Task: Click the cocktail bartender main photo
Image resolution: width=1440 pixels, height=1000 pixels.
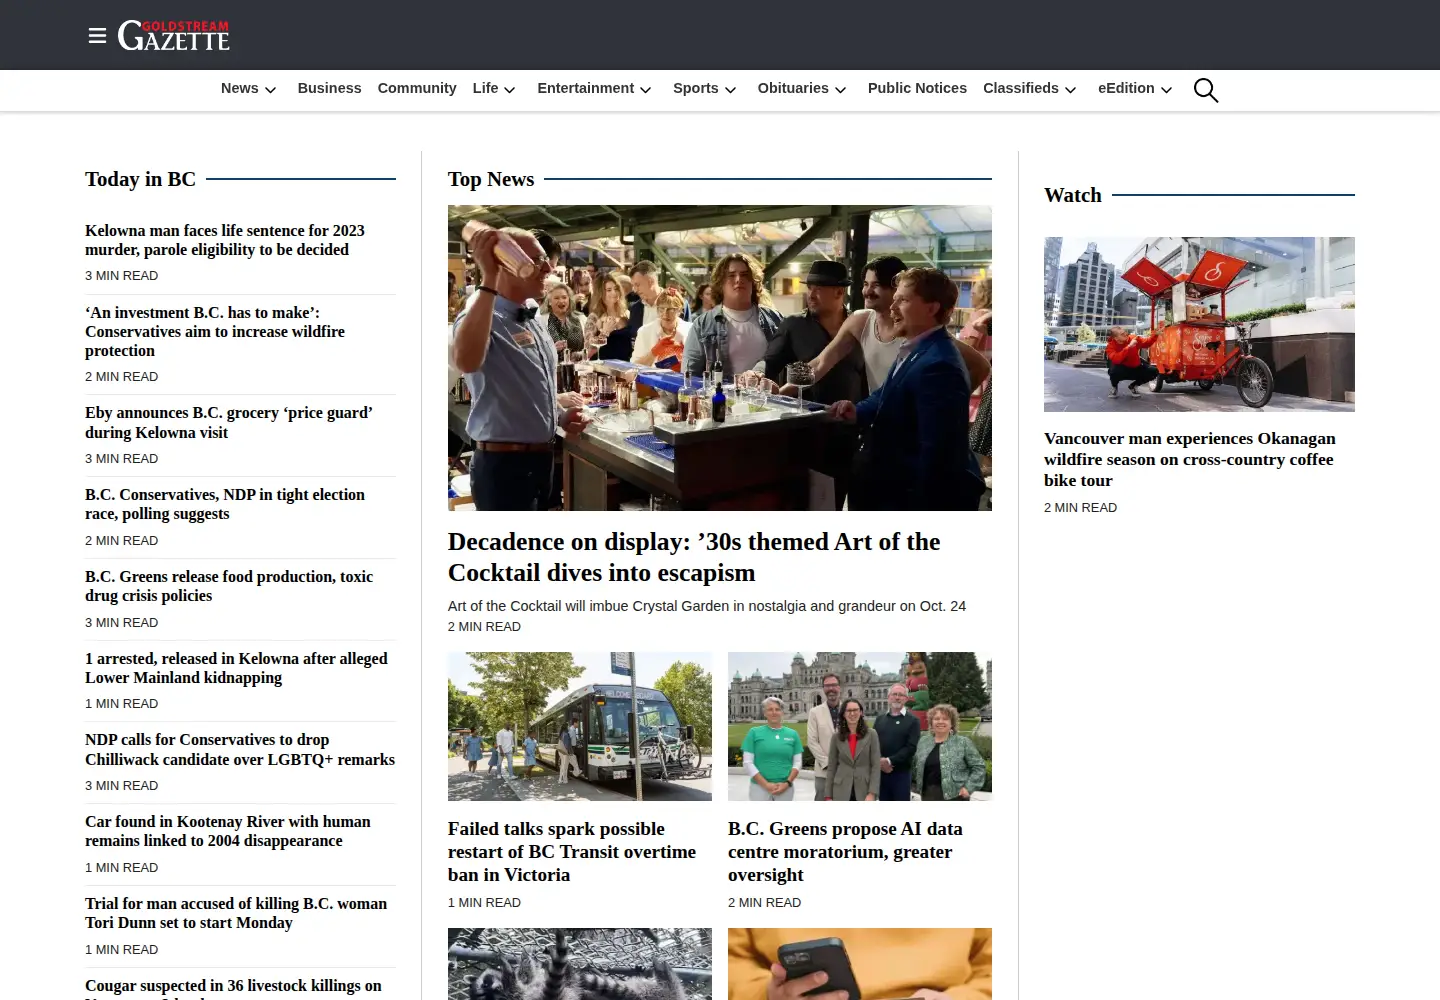Action: pos(720,358)
